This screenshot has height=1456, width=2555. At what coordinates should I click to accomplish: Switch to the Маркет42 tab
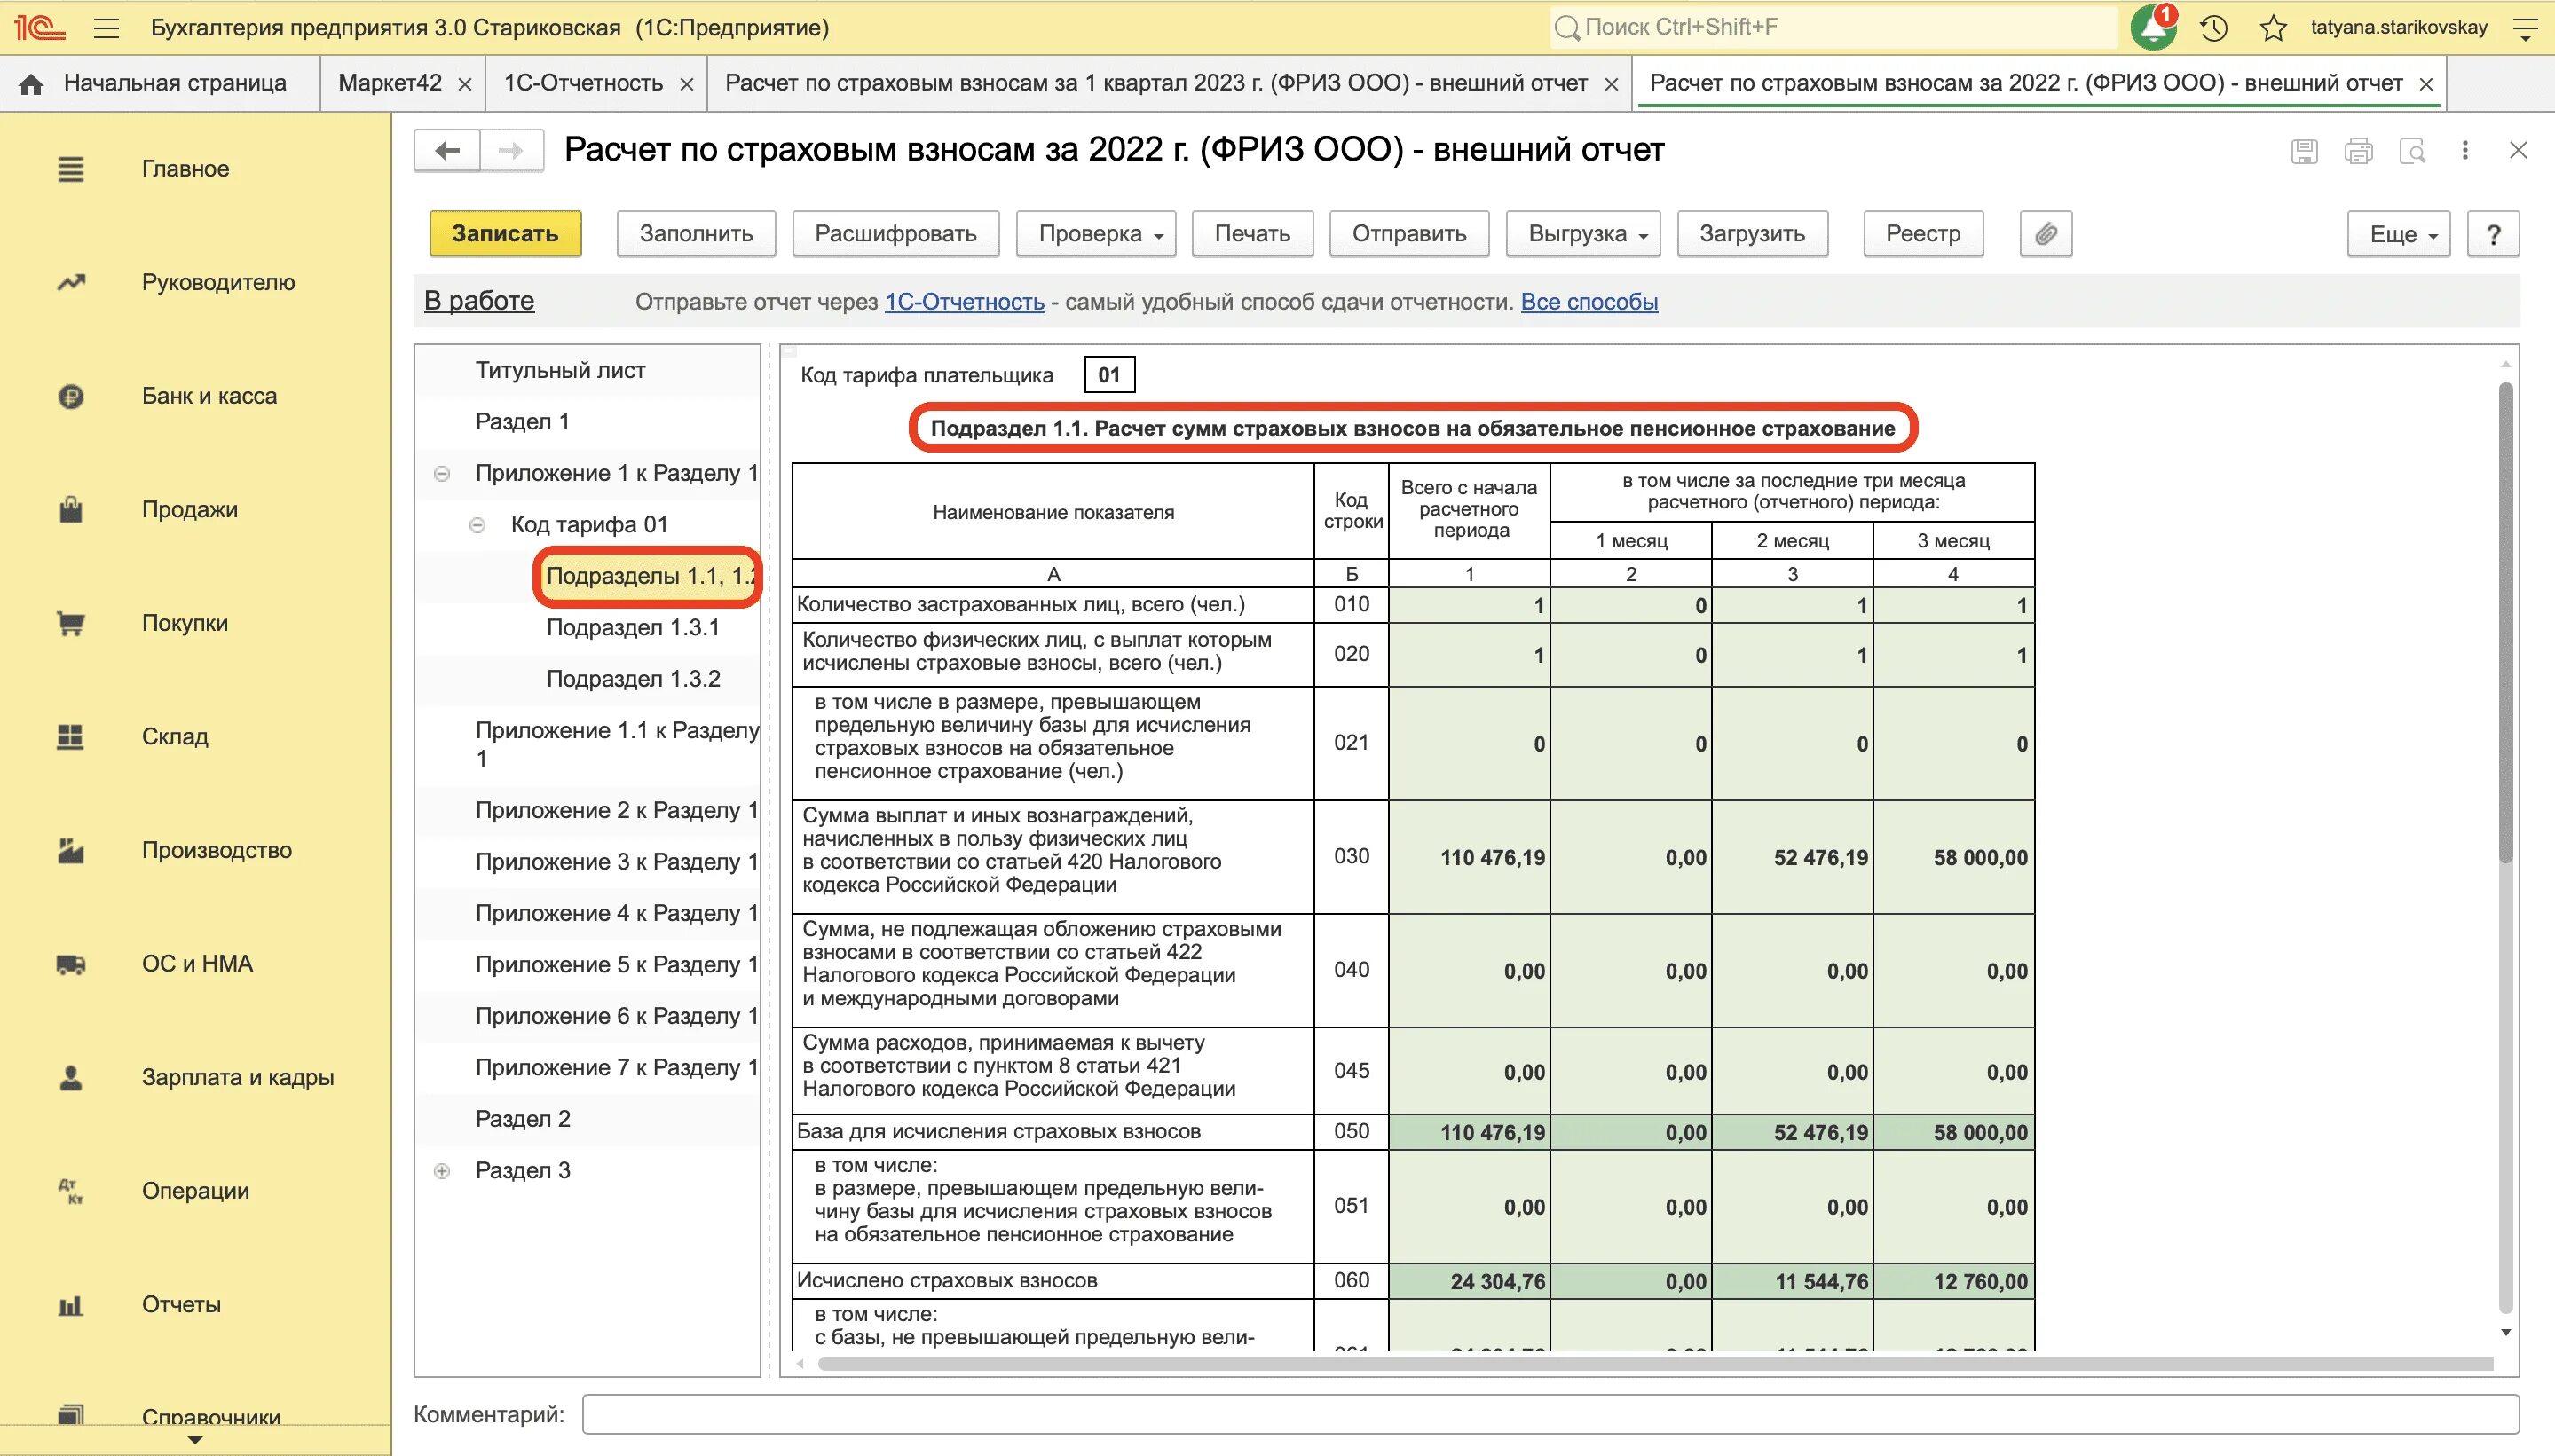390,83
